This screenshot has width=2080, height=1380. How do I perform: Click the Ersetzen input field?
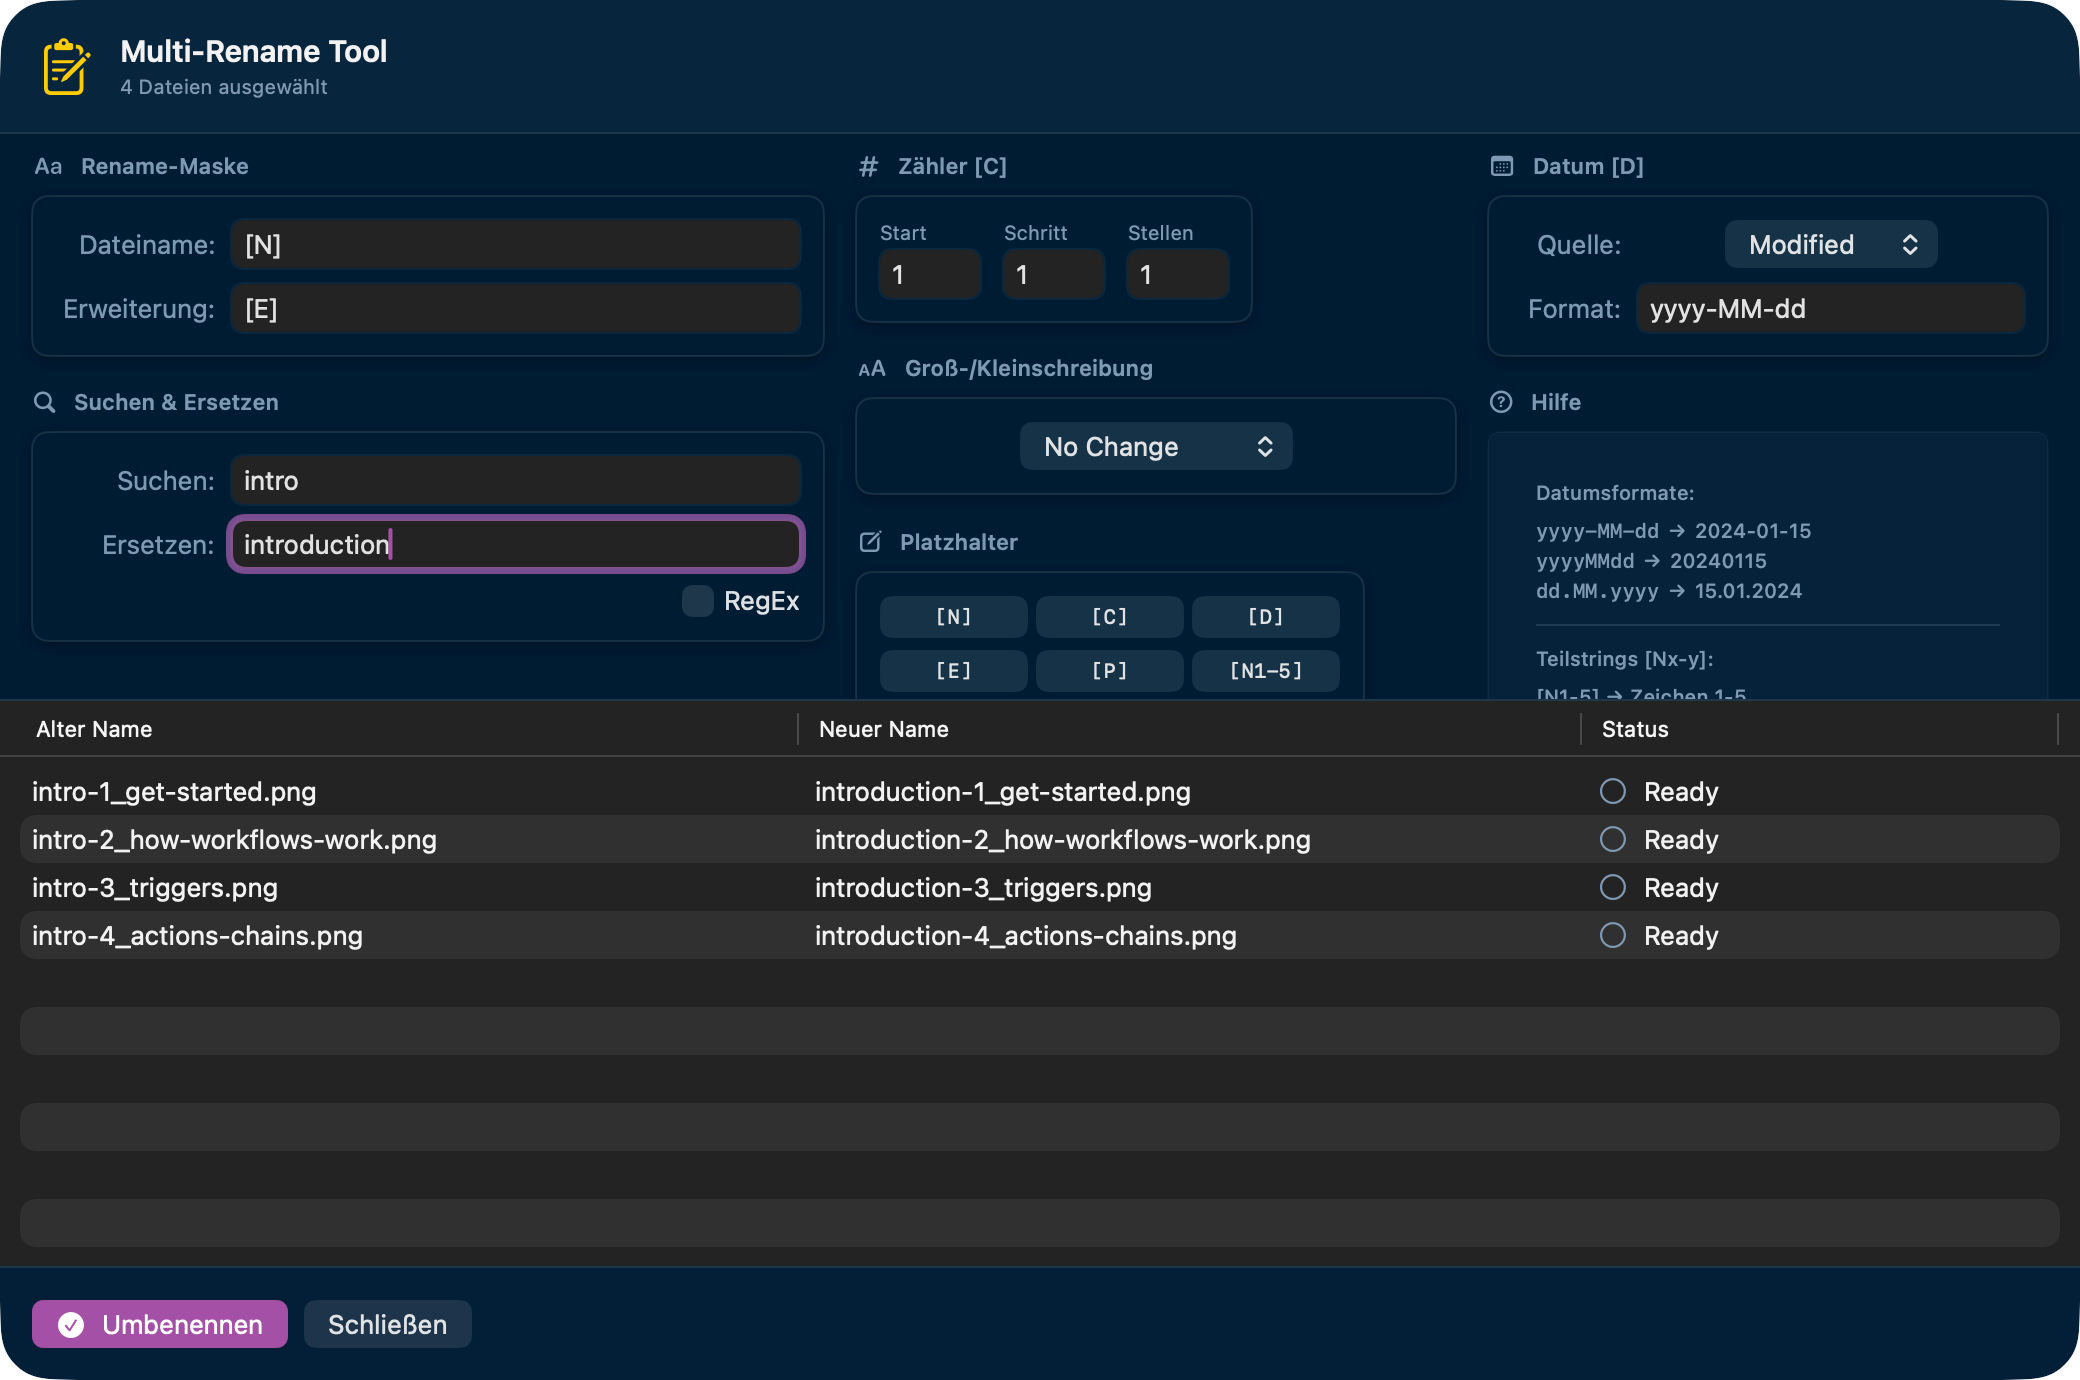tap(516, 545)
